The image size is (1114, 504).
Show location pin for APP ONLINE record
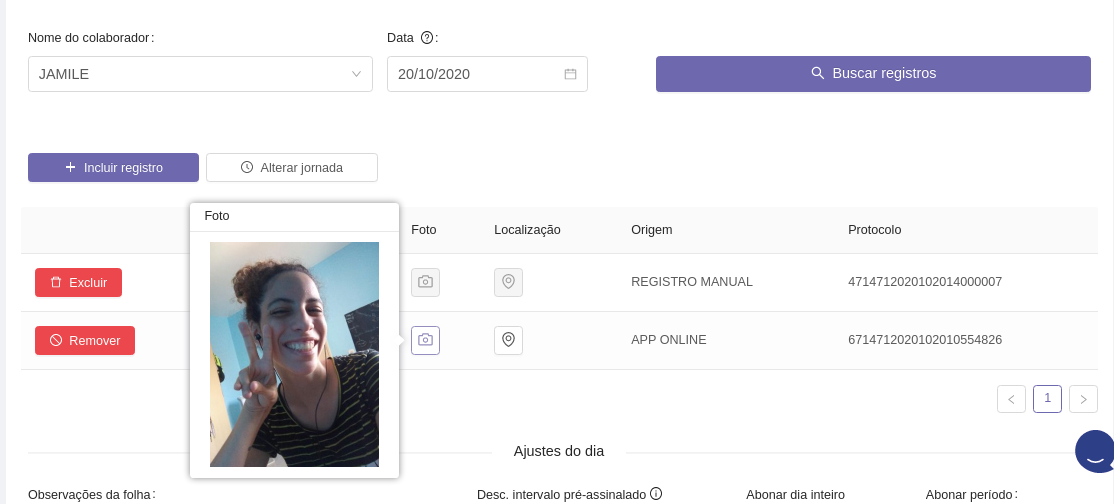coord(508,340)
